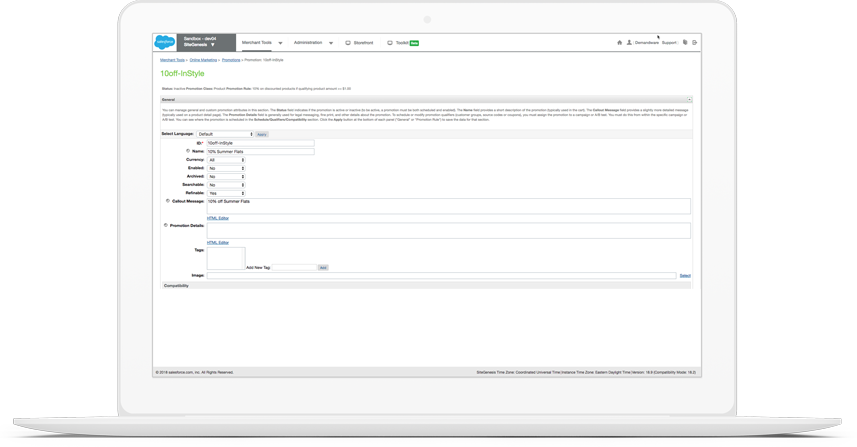The image size is (857, 447).
Task: Open Promotions breadcrumb link
Action: tap(231, 60)
